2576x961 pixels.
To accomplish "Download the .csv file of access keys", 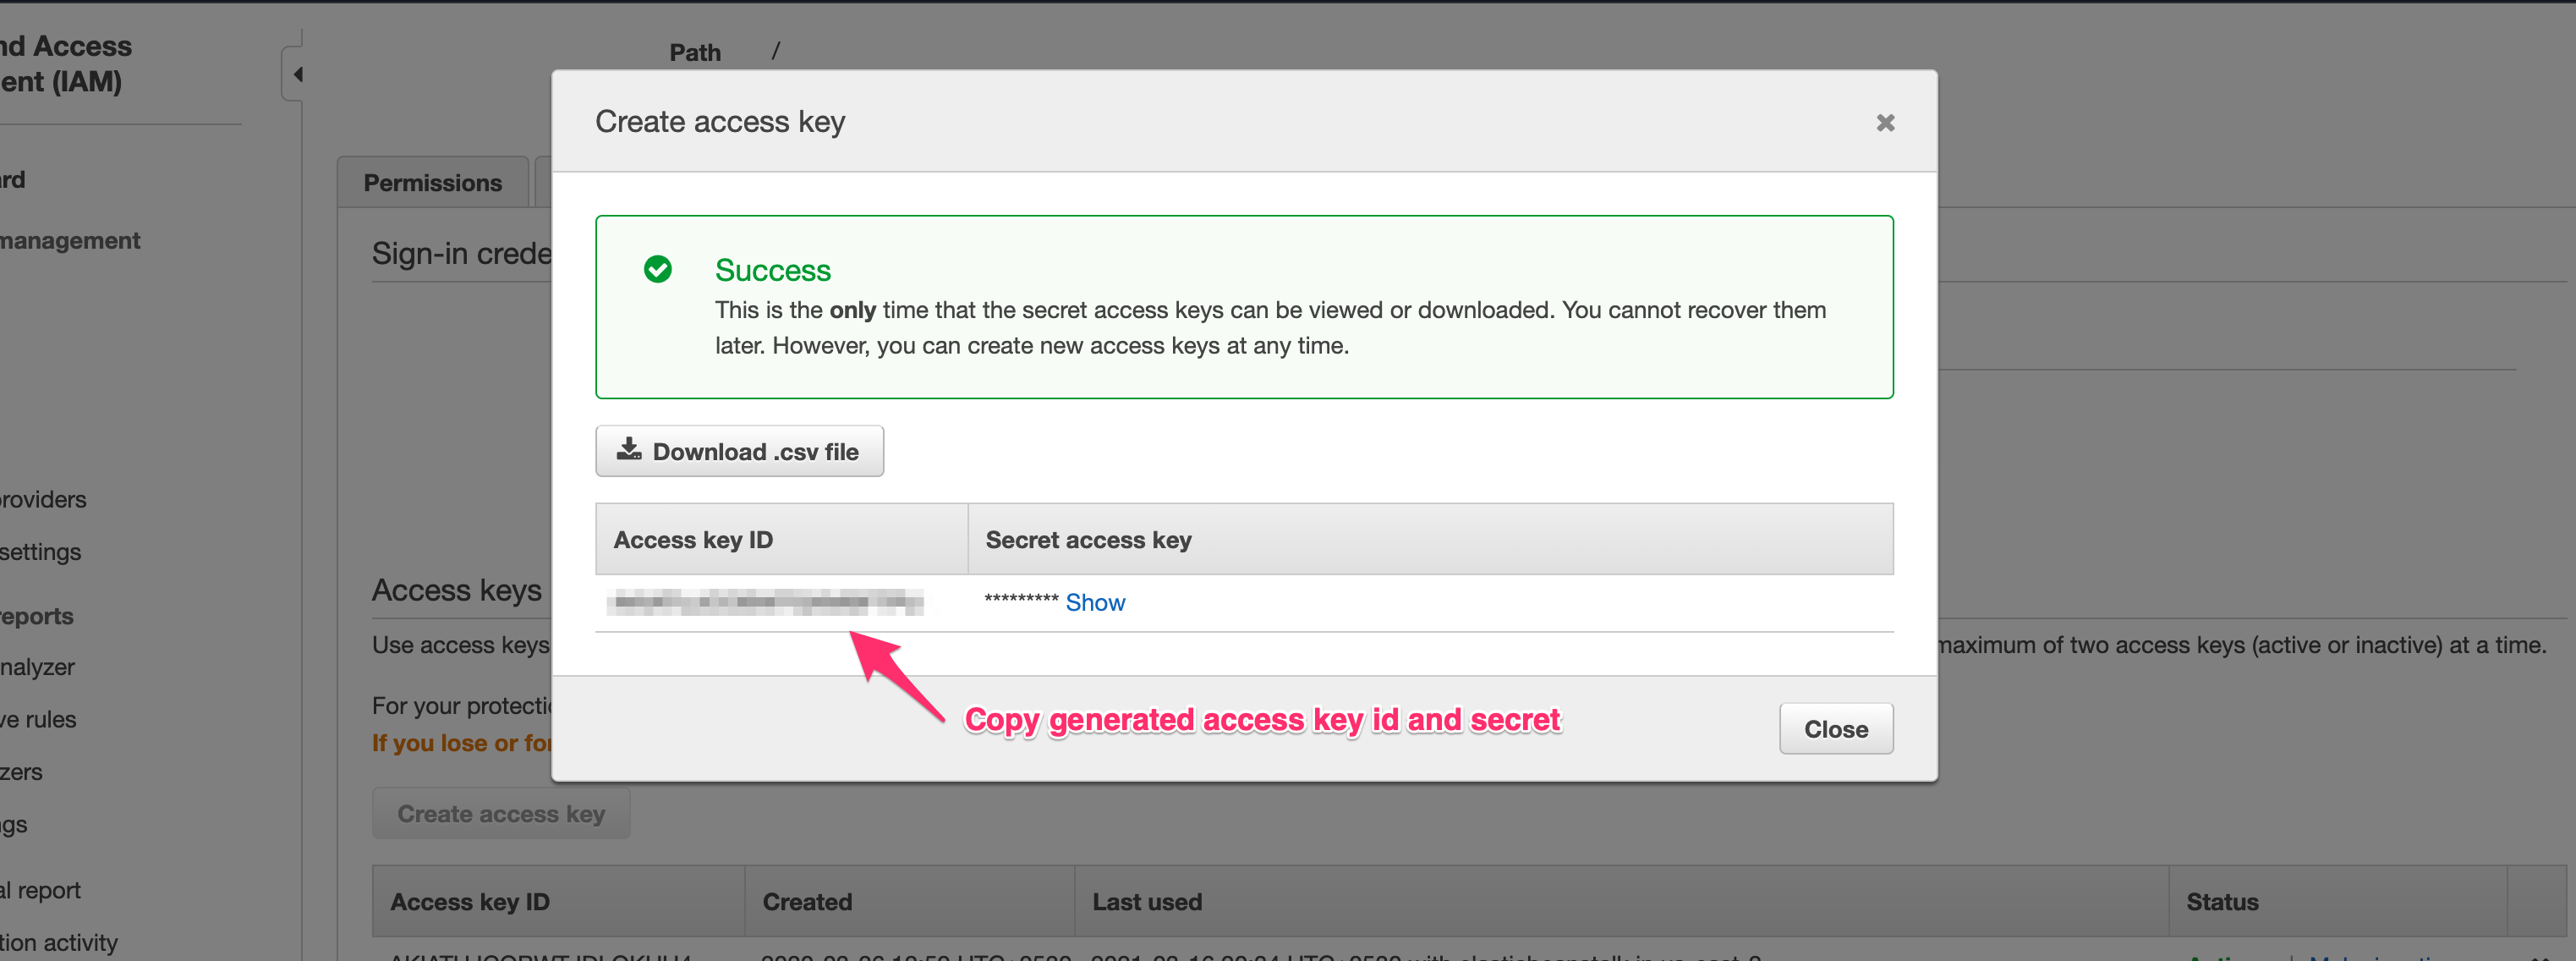I will [739, 451].
